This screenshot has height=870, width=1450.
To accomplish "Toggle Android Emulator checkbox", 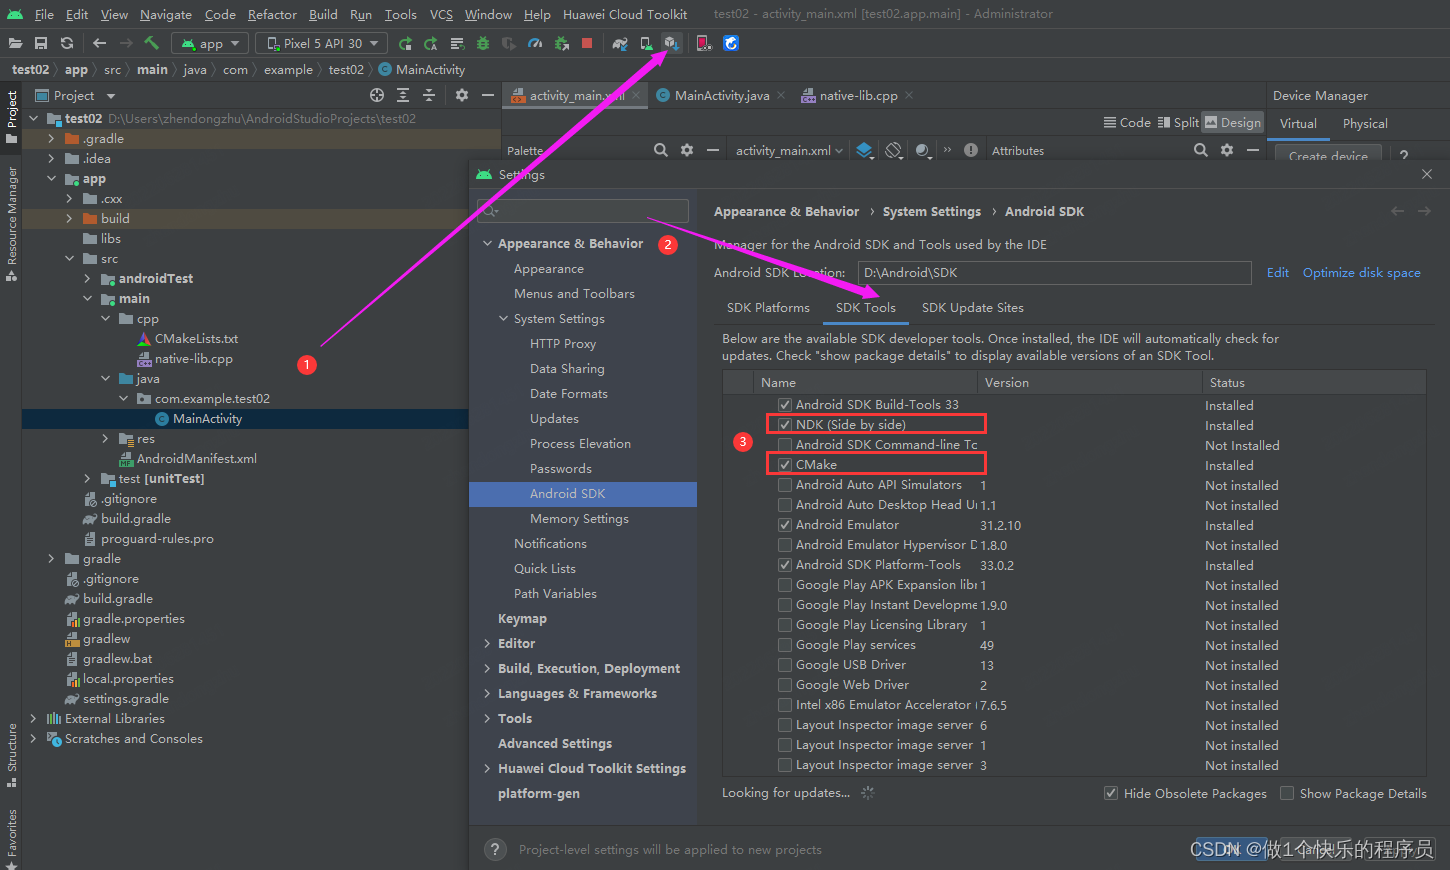I will [785, 525].
